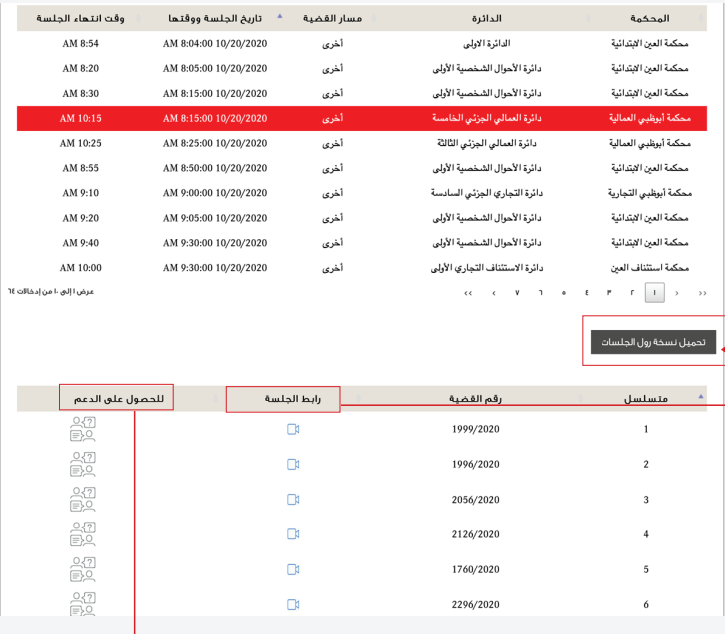The image size is (725, 634).
Task: Click case number 2296/2020
Action: pyautogui.click(x=475, y=604)
